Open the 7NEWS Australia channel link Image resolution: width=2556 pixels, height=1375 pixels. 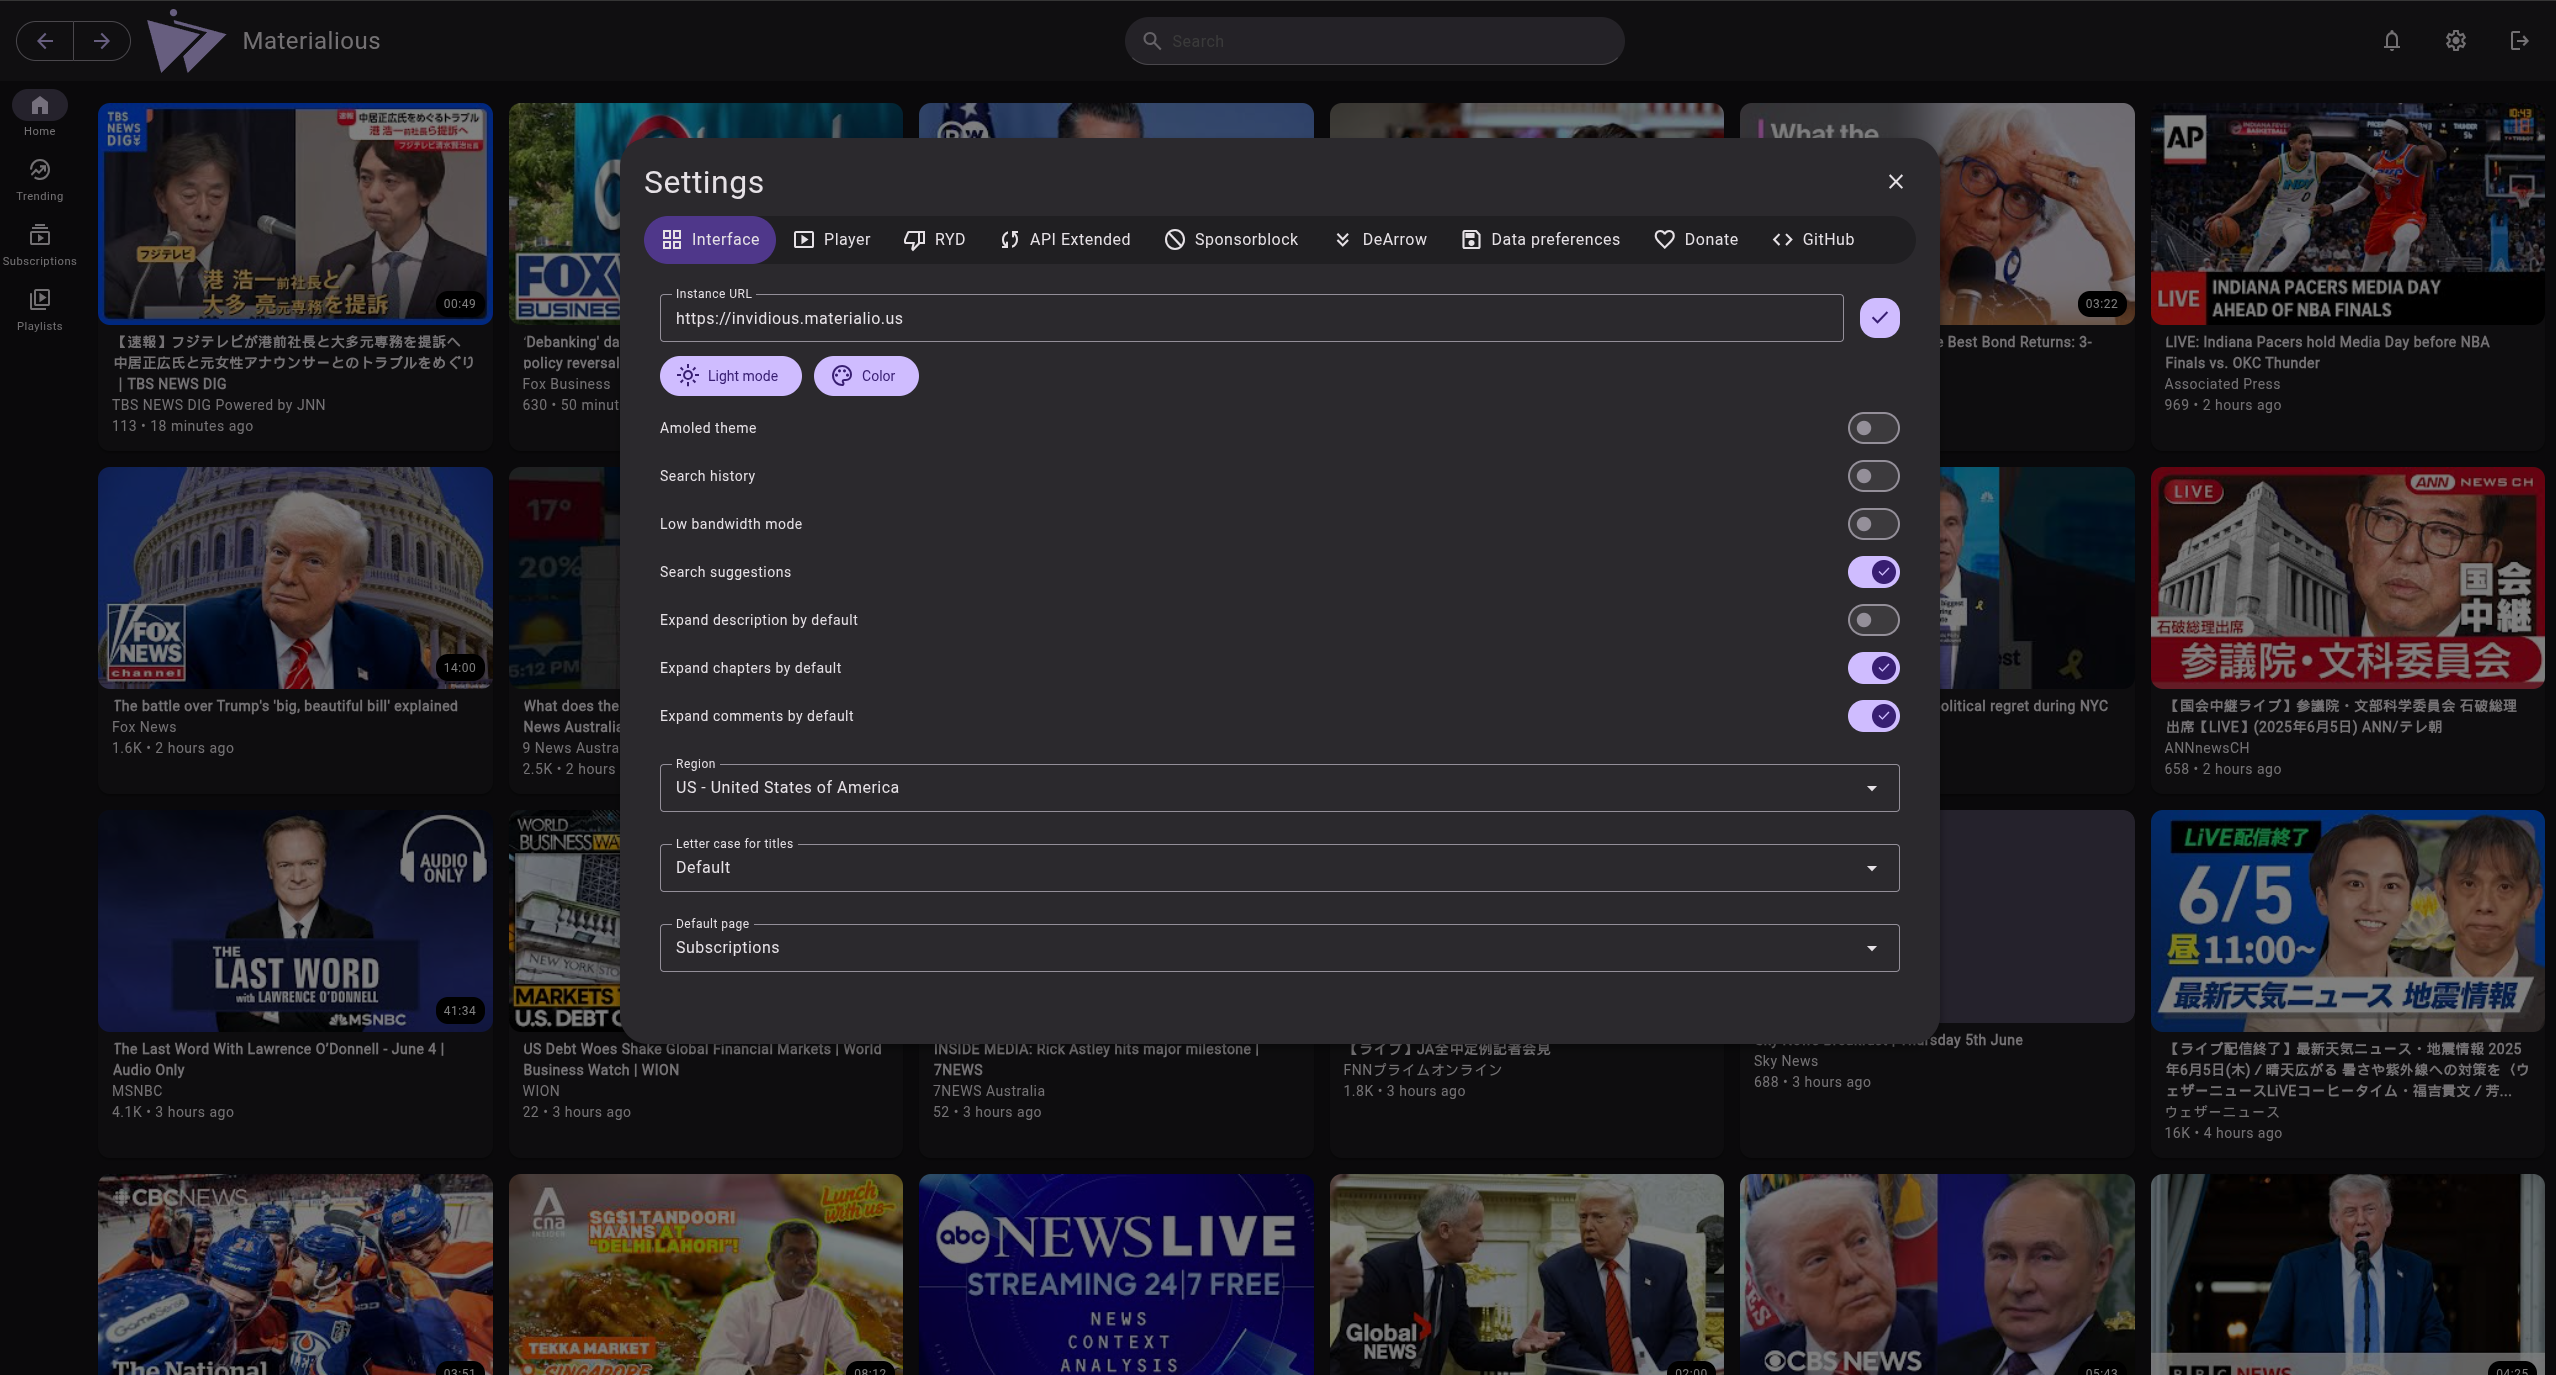[988, 1091]
